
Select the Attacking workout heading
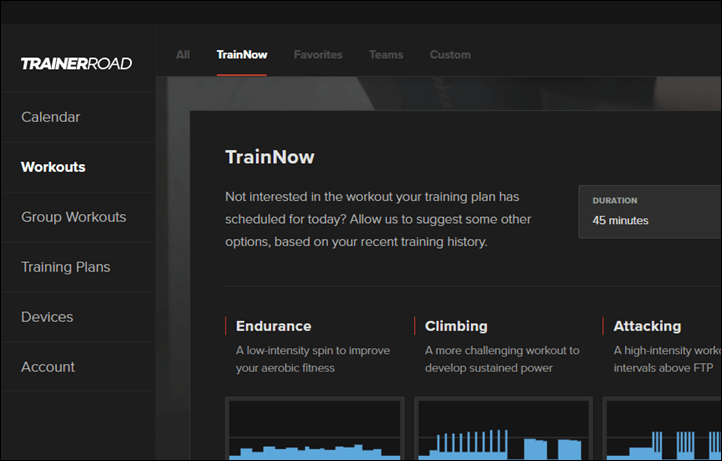(647, 326)
